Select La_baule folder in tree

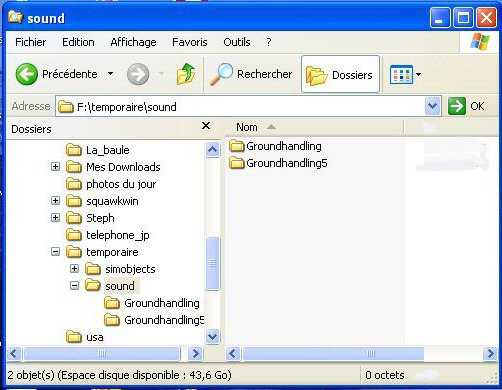pyautogui.click(x=98, y=150)
